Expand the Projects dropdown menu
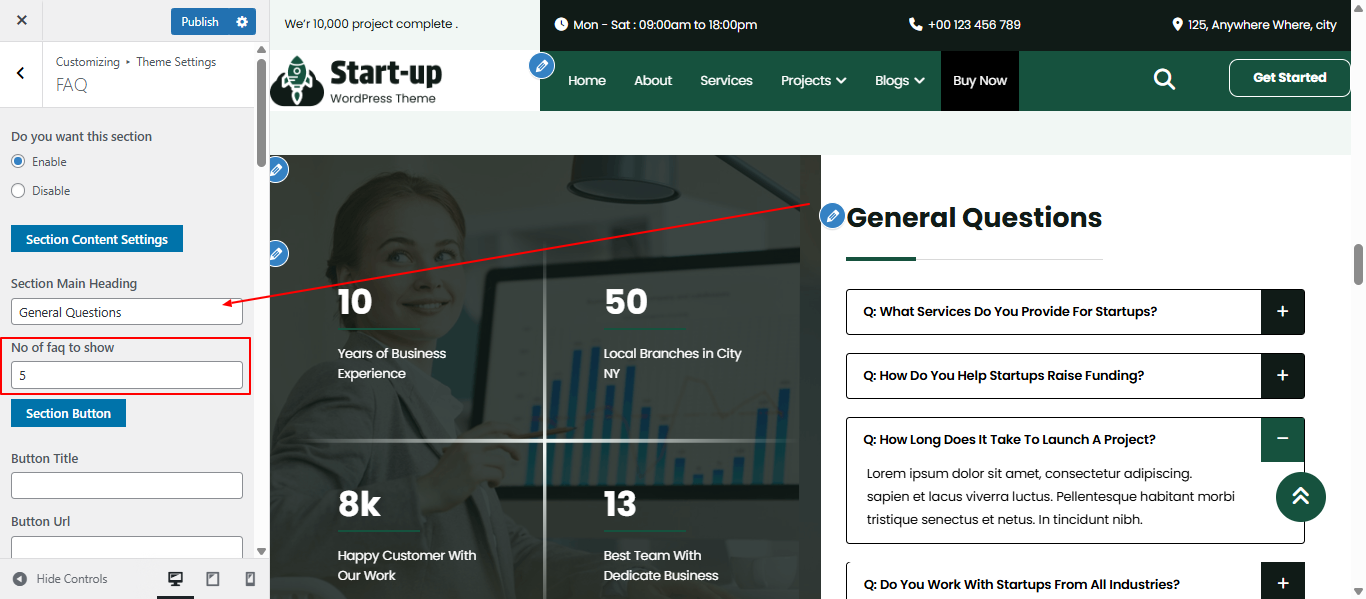The image size is (1366, 599). (x=813, y=81)
